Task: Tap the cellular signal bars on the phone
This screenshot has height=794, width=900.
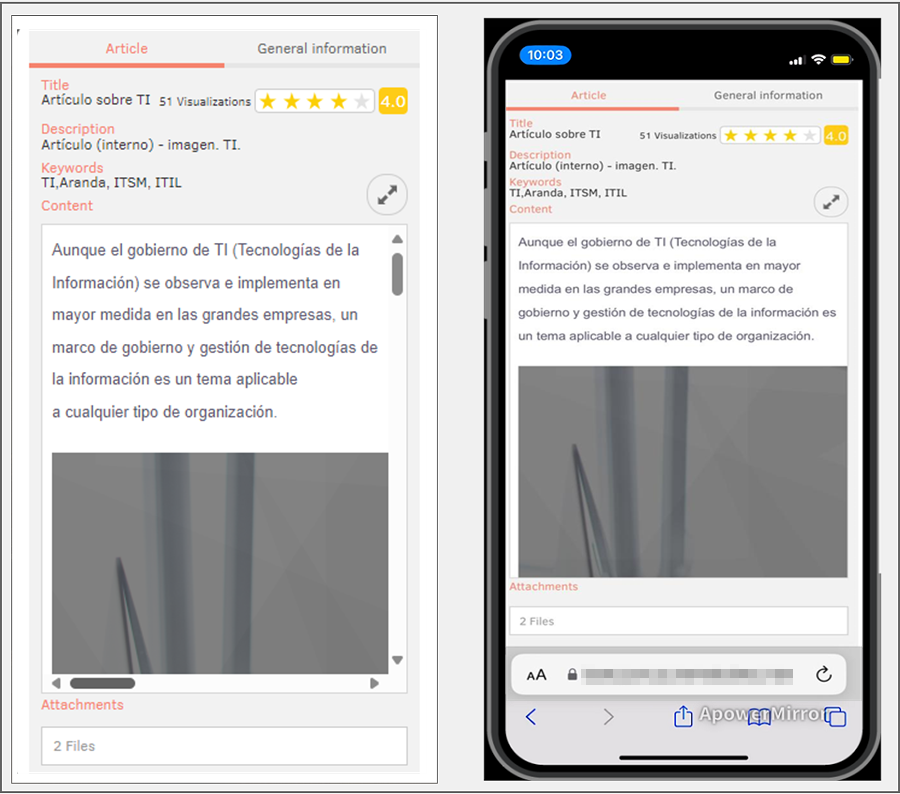Action: pyautogui.click(x=796, y=60)
